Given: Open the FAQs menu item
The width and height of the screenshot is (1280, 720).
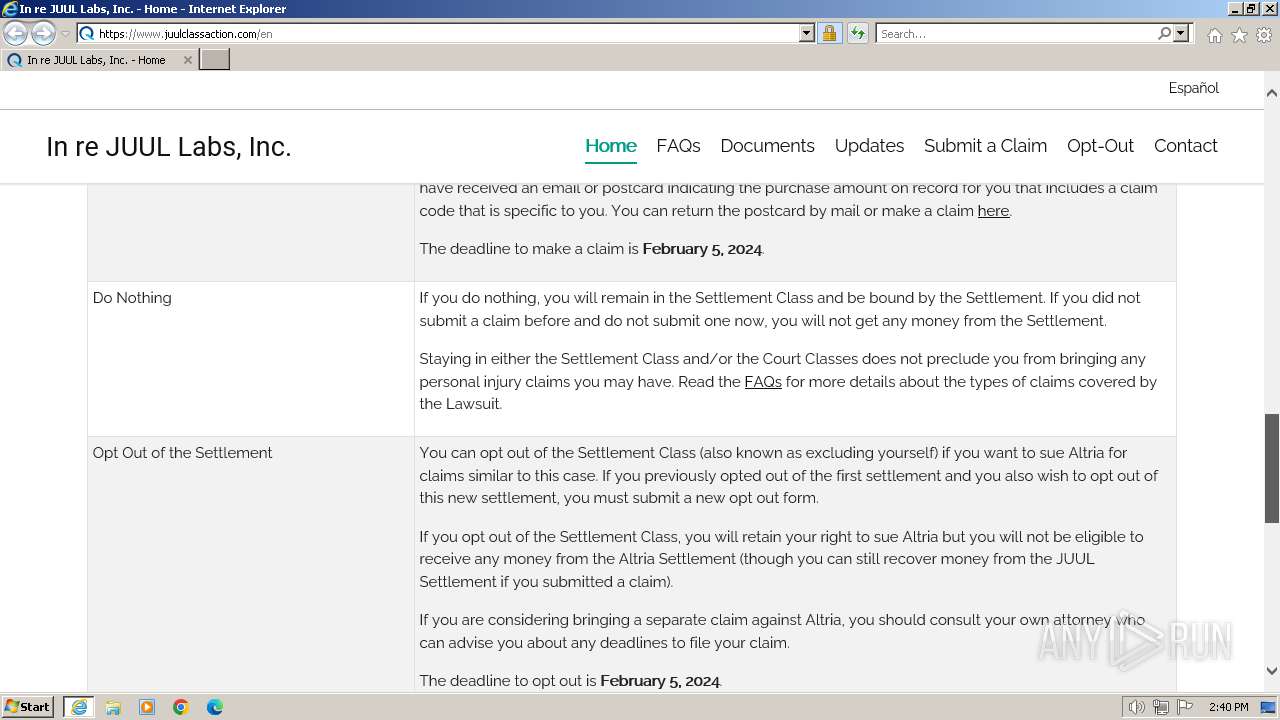Looking at the screenshot, I should tap(678, 146).
